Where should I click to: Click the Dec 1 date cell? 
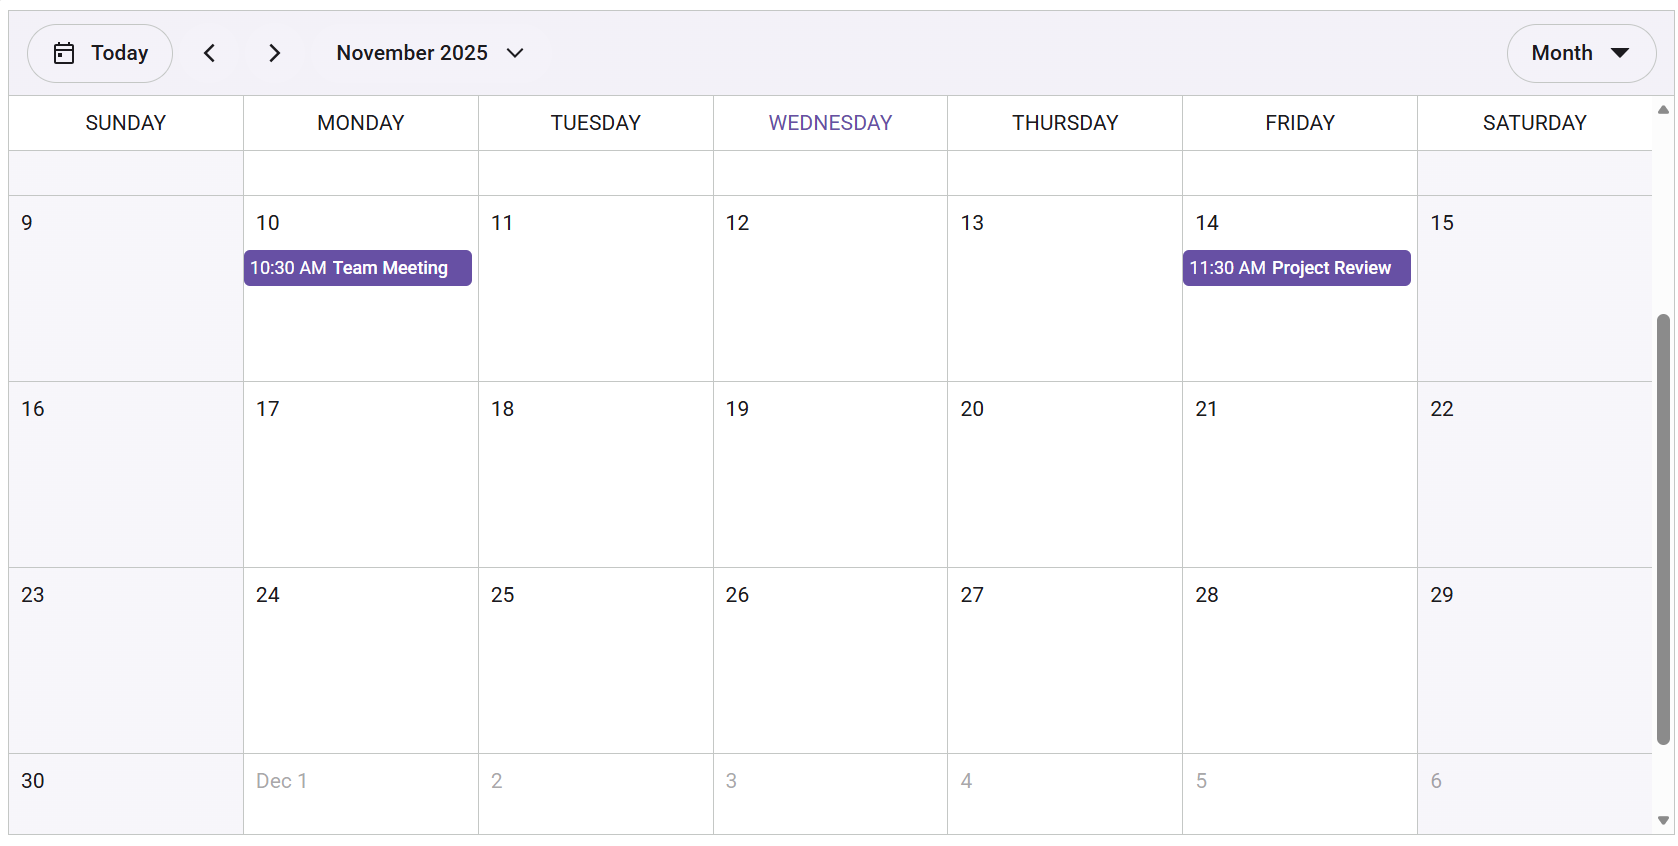360,793
